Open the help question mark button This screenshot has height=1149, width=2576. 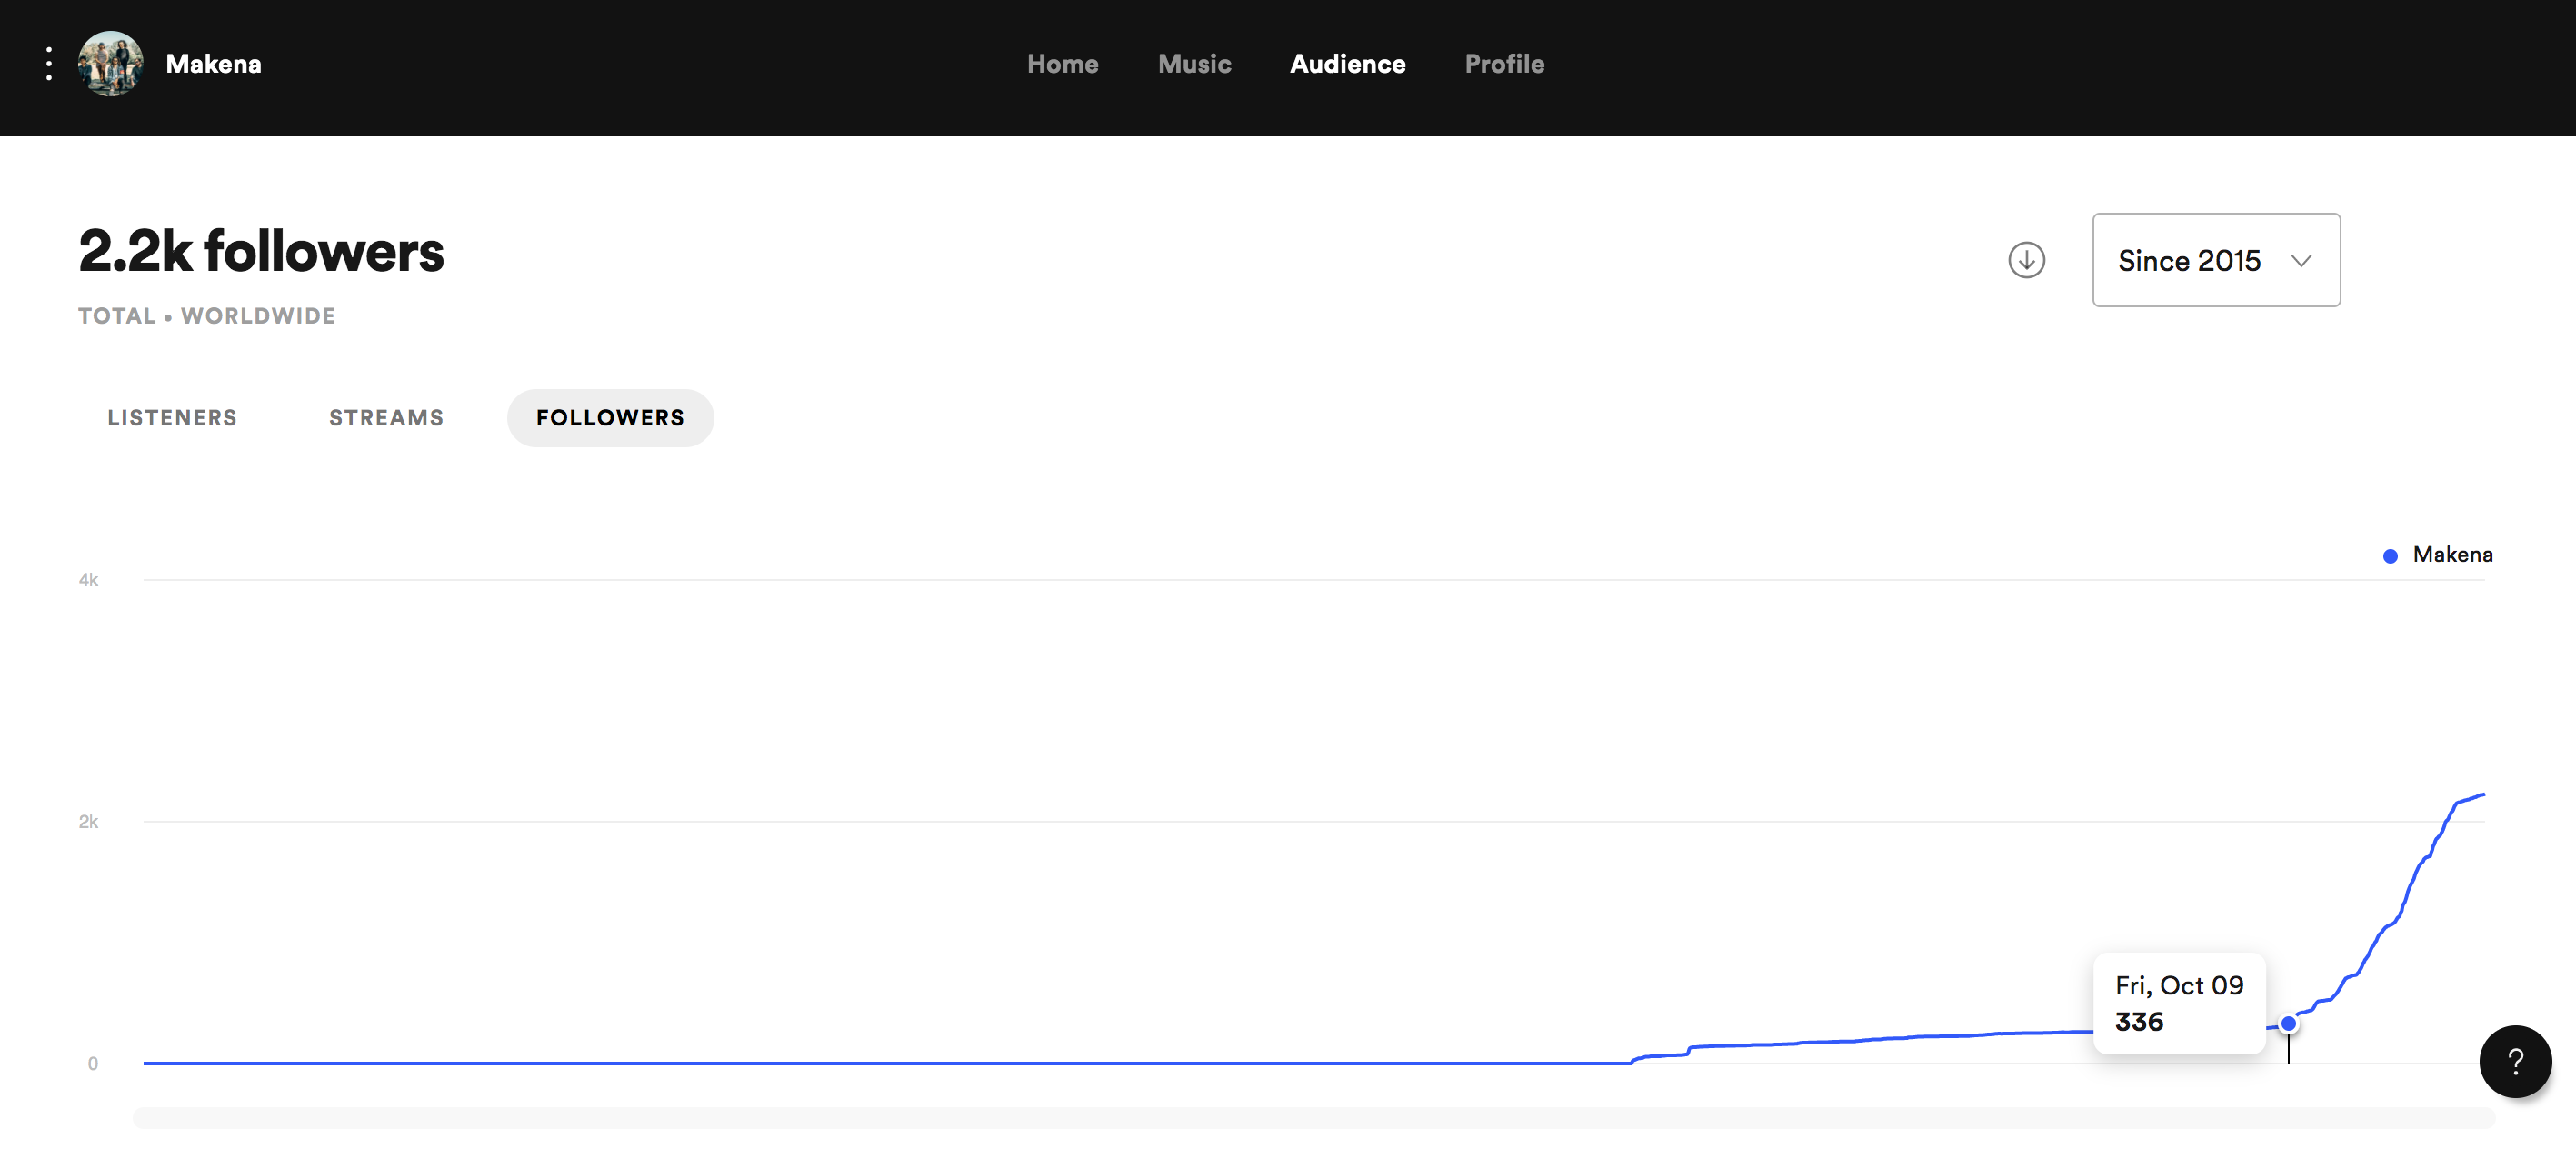click(2514, 1061)
